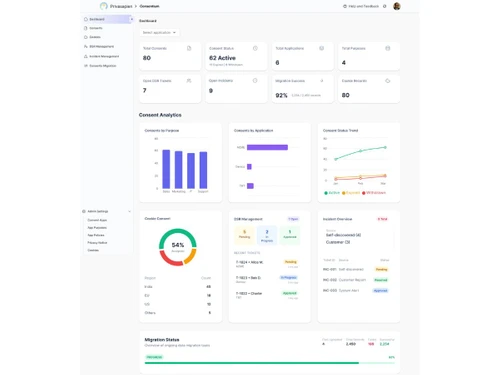Screen dimensions: 500x375
Task: Click the Consent Status card icon
Action: click(x=255, y=48)
